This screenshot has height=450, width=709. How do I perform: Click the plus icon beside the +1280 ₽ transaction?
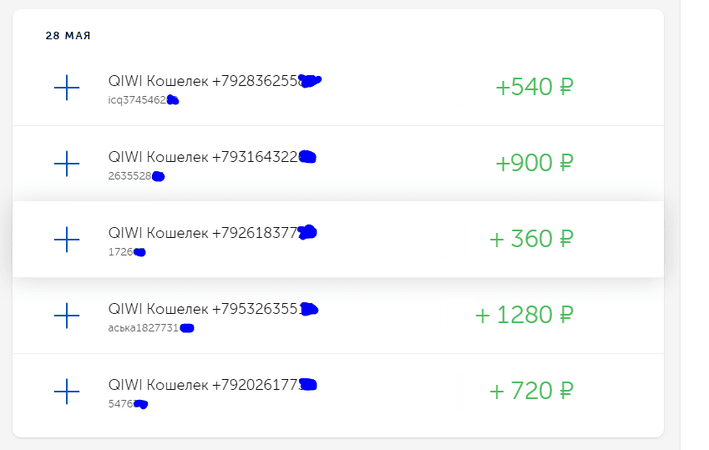[x=66, y=315]
